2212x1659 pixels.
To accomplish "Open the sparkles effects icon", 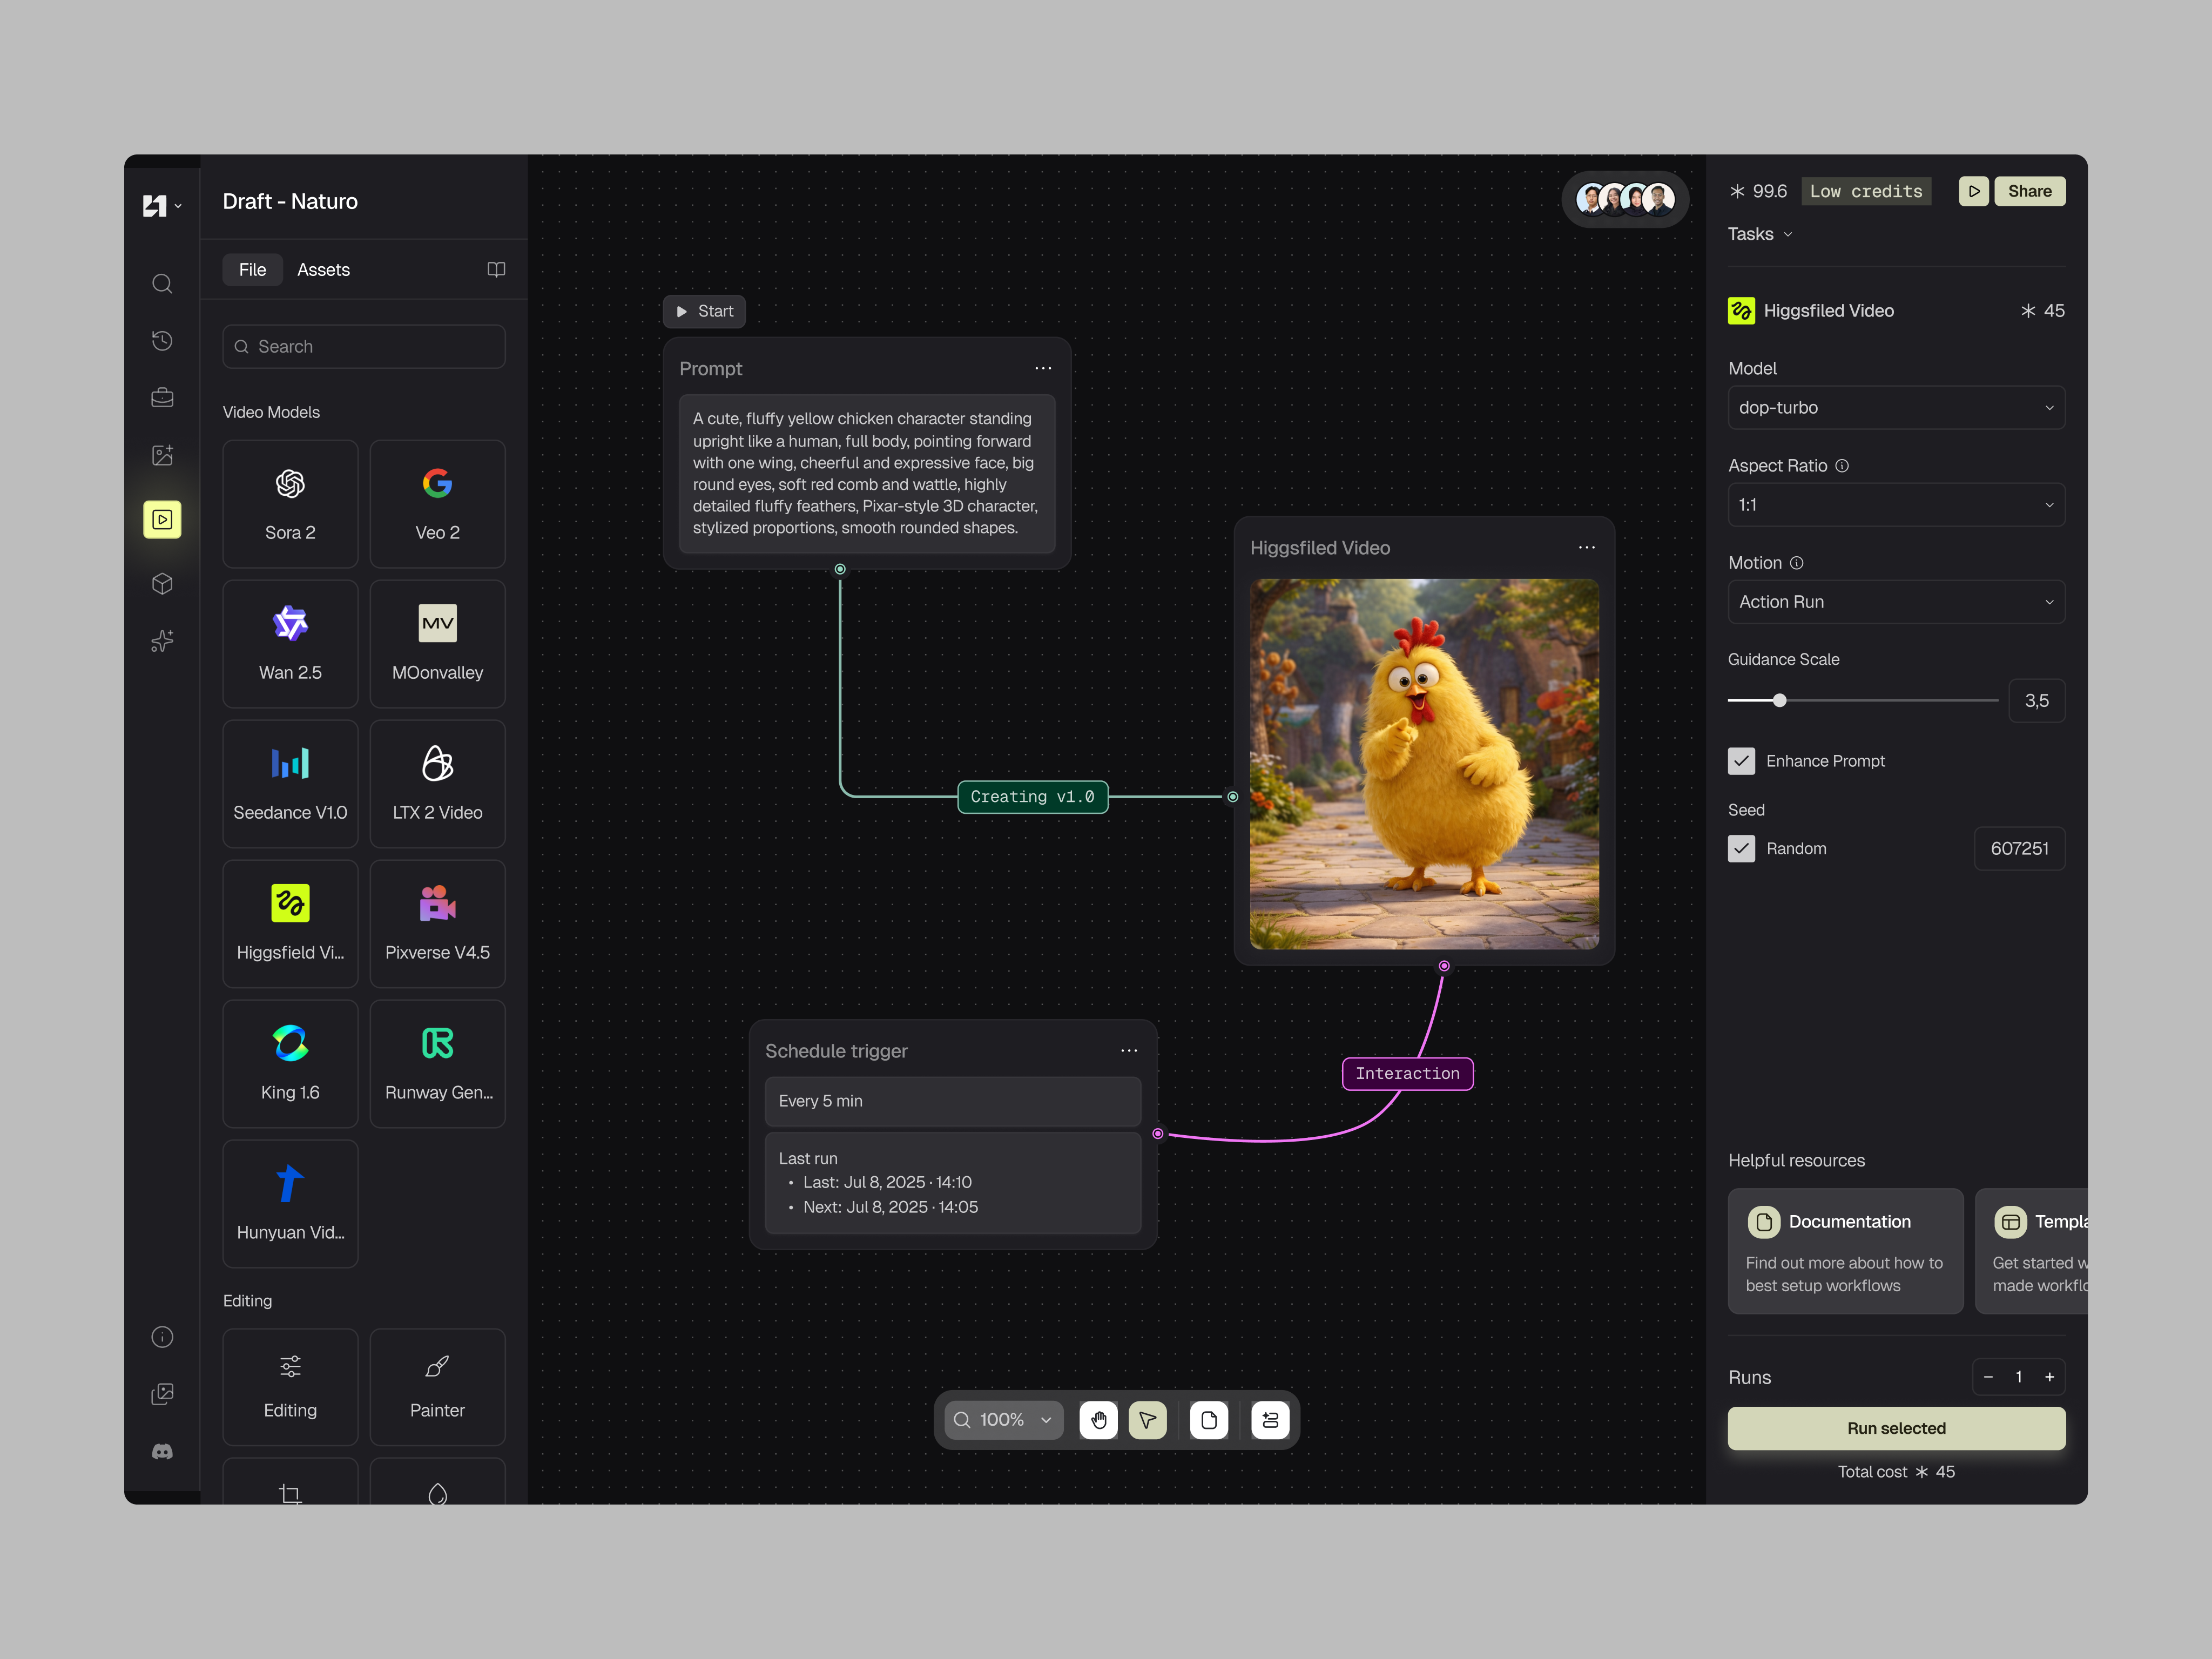I will (x=162, y=641).
